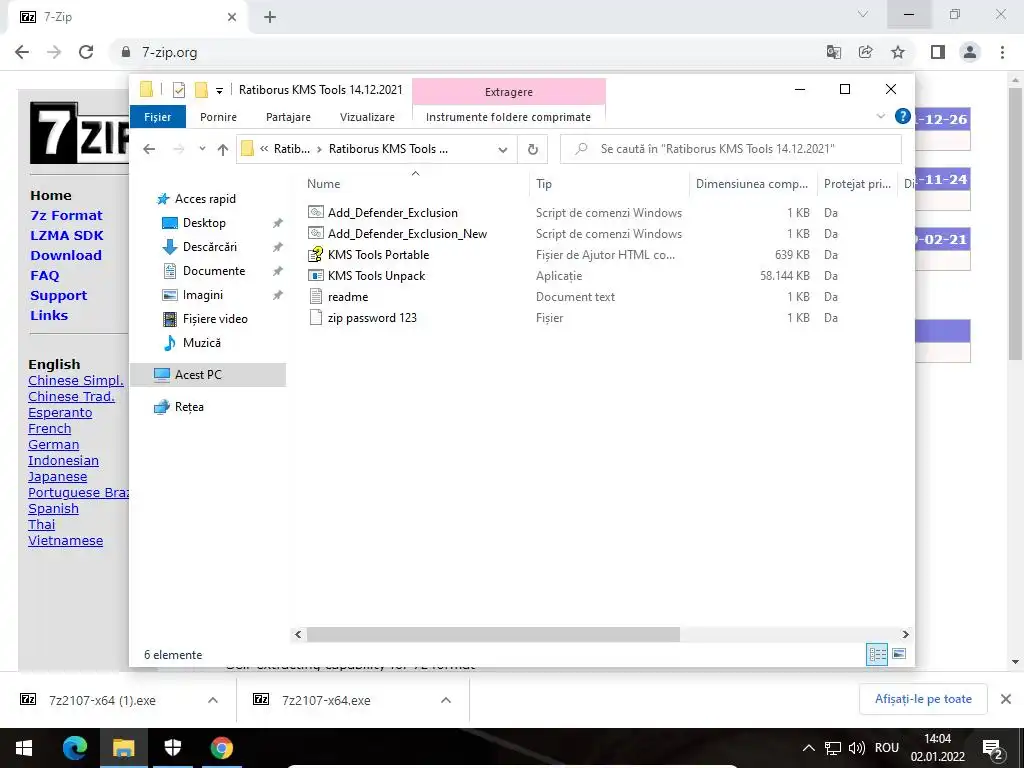This screenshot has width=1024, height=768.
Task: Click the Chrome share page icon
Action: click(x=865, y=52)
